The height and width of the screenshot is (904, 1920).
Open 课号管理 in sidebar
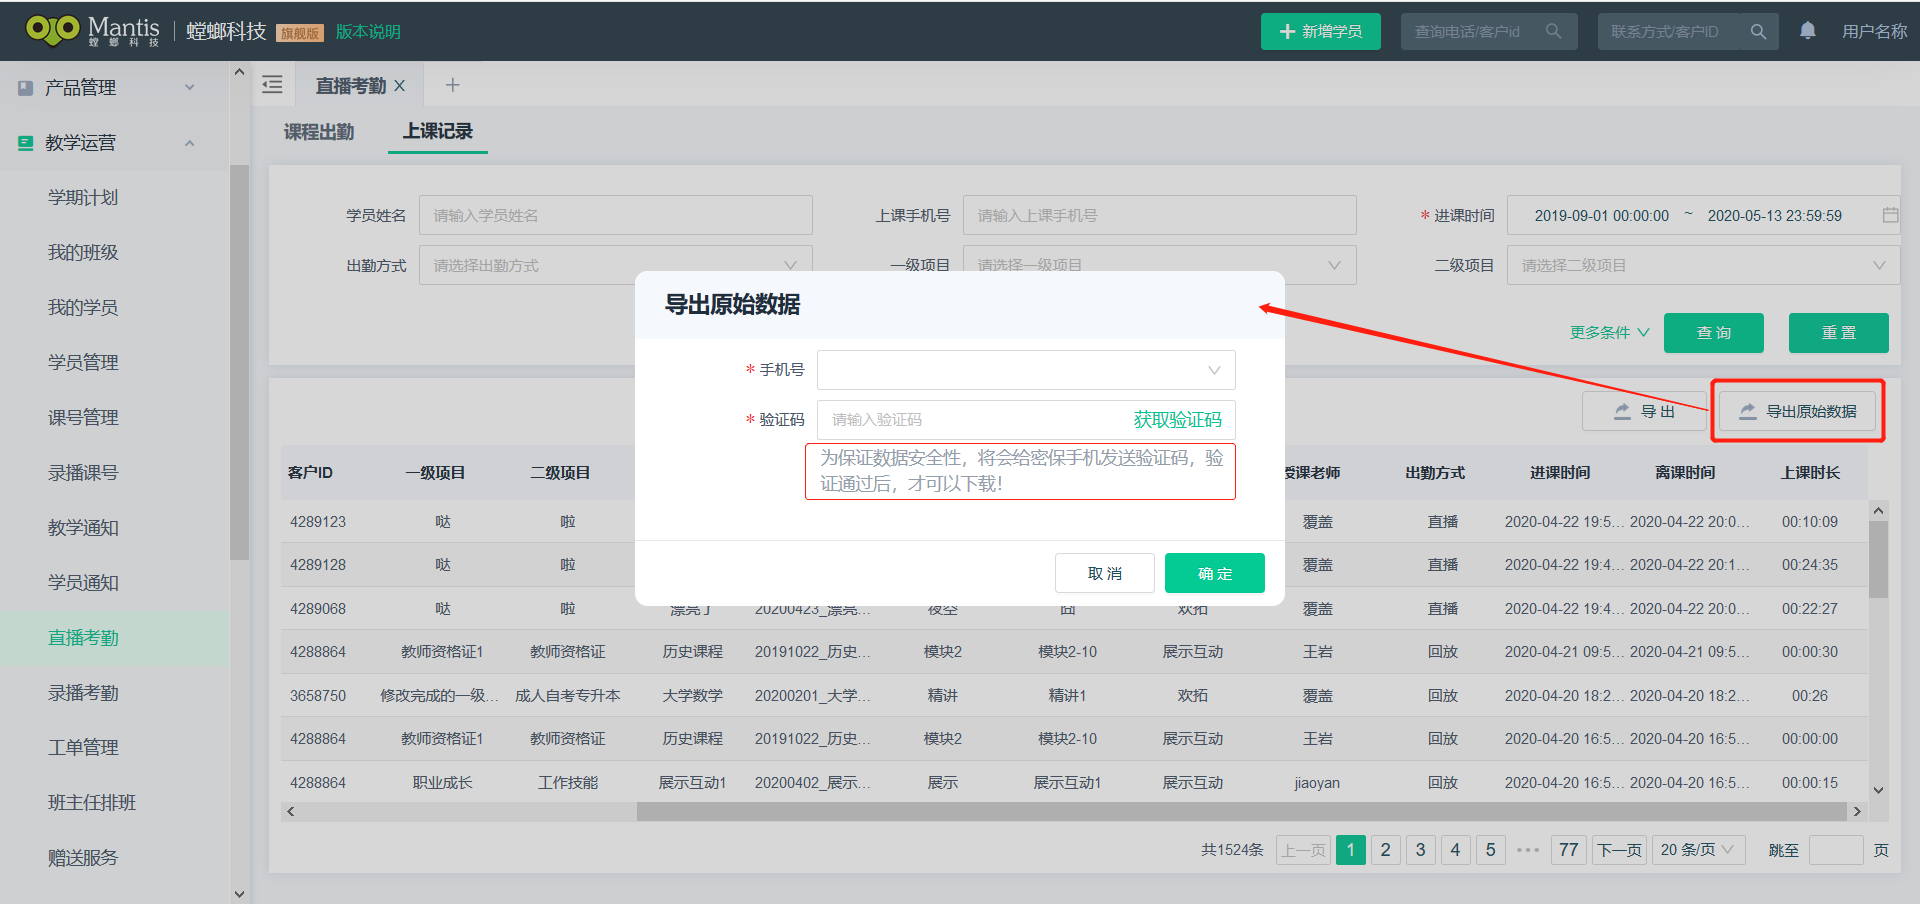(x=83, y=417)
